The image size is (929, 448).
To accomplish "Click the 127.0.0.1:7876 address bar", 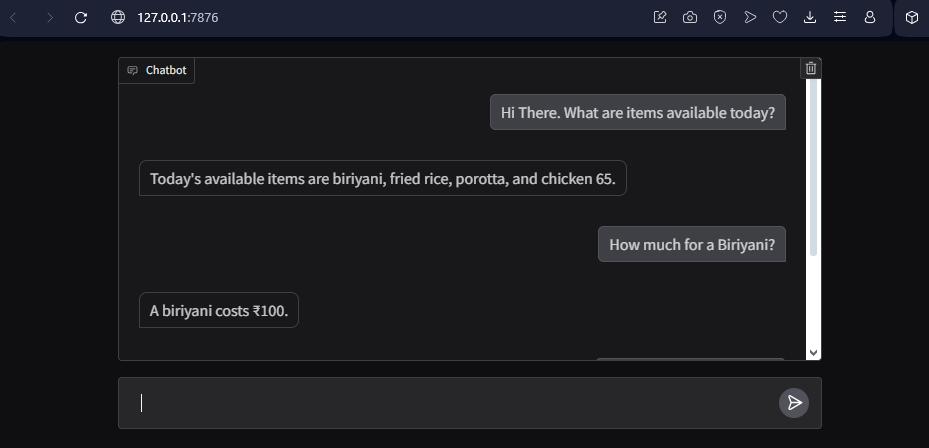I will pyautogui.click(x=178, y=18).
